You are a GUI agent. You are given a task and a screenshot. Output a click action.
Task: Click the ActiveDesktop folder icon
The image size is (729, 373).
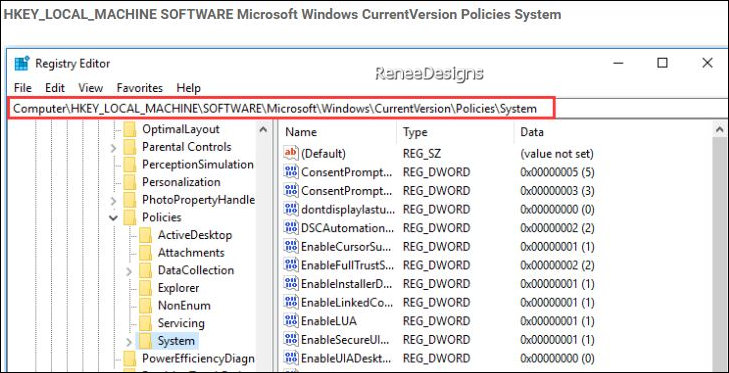146,235
